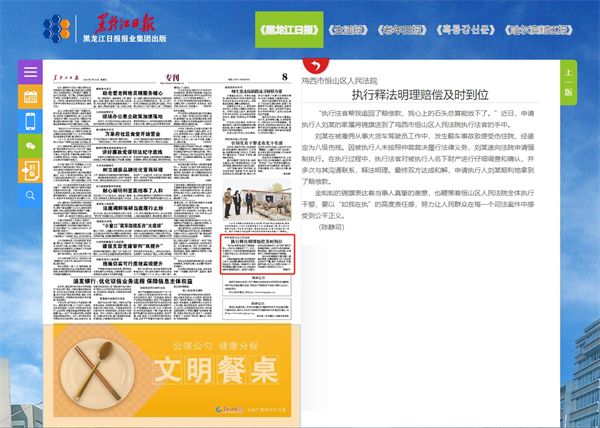Go to the previous page with 上一版
600x428 pixels.
click(x=568, y=82)
